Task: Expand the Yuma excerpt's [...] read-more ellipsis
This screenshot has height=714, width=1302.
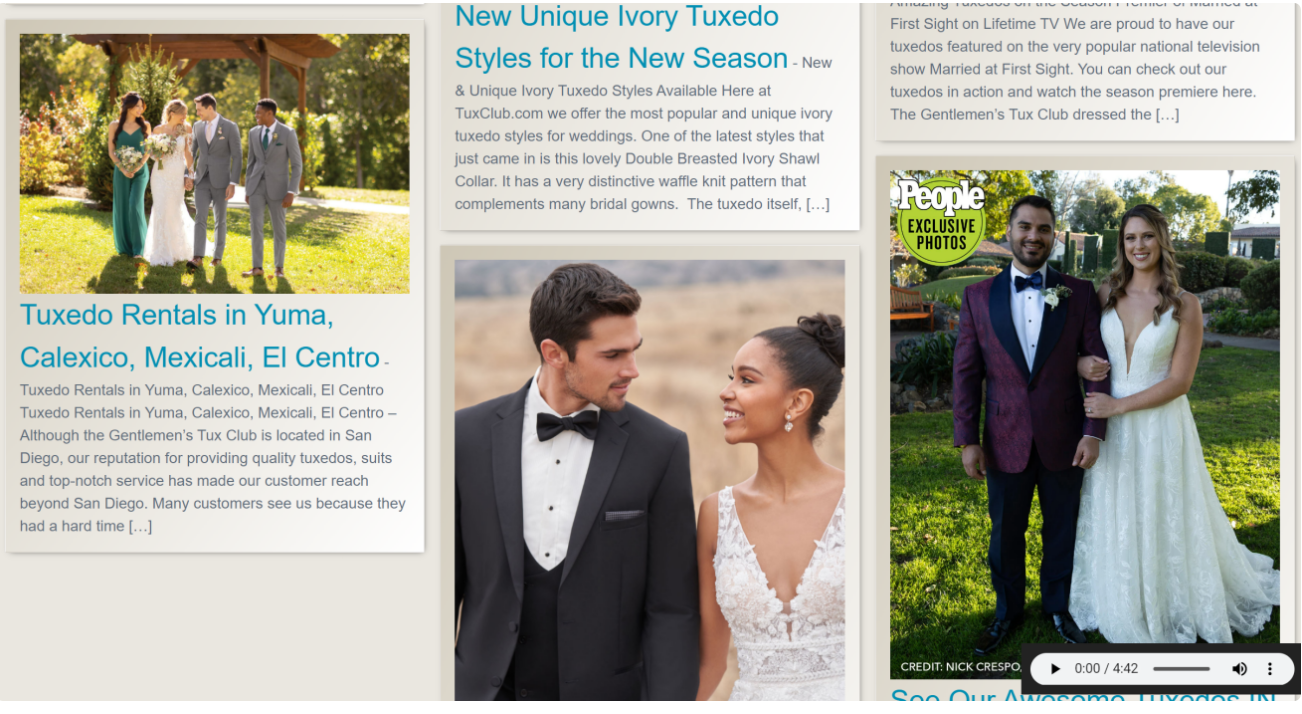Action: [x=140, y=526]
